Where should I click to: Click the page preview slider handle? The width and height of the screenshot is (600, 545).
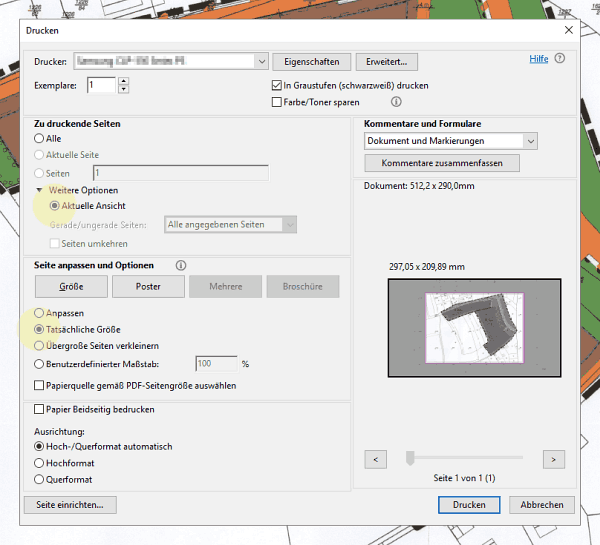[x=409, y=458]
